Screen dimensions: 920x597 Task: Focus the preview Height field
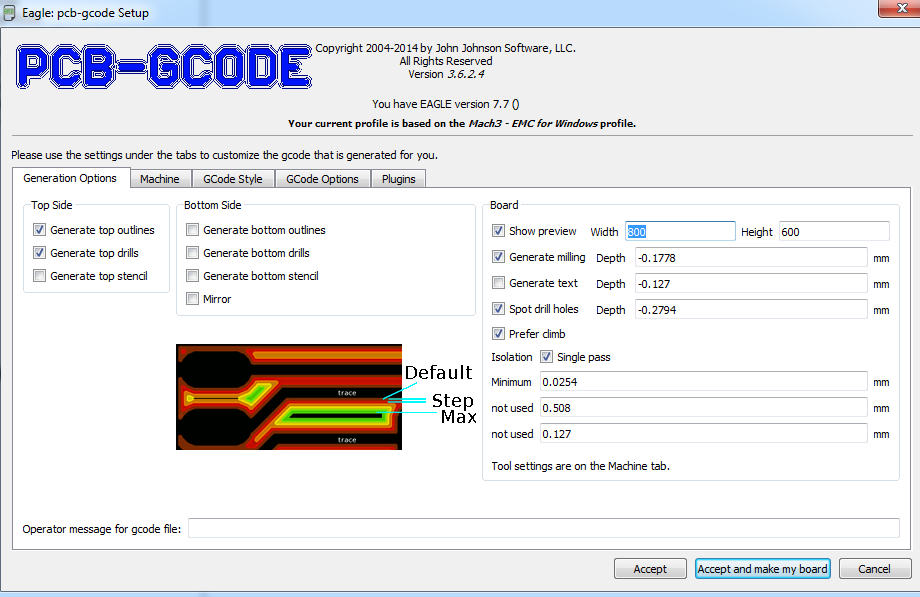(834, 231)
